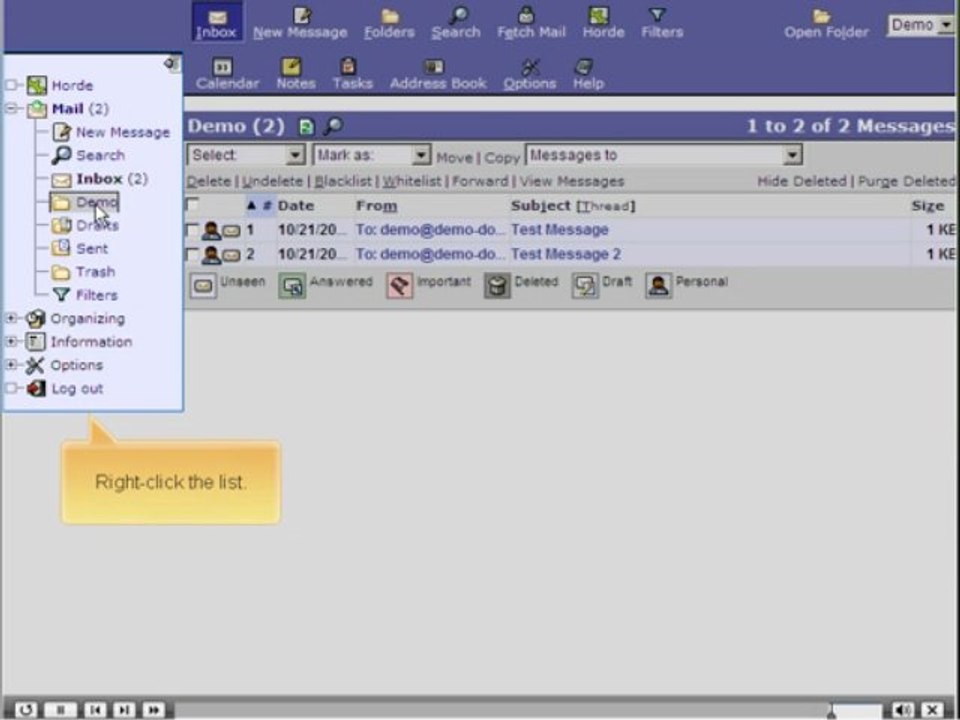Open the Select dropdown
The width and height of the screenshot is (960, 720).
246,155
